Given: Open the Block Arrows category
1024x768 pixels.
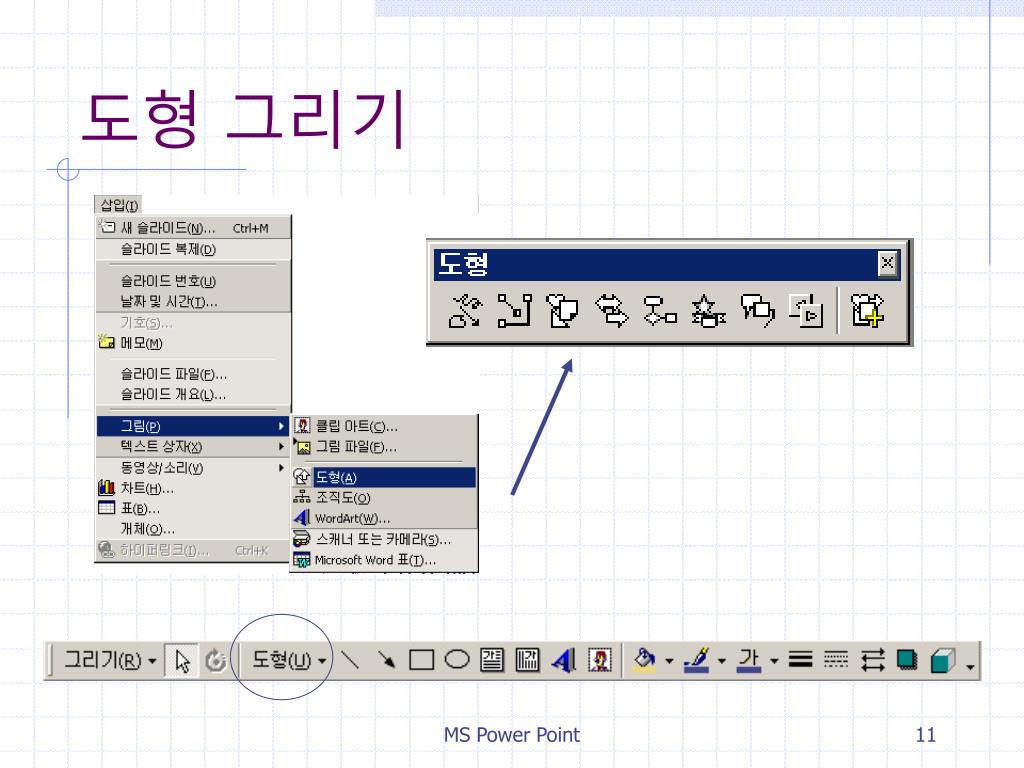Looking at the screenshot, I should 612,310.
